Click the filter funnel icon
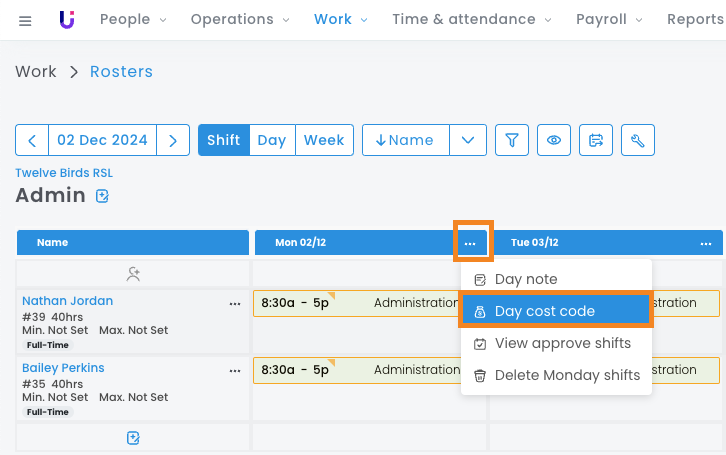726x455 pixels. 512,141
